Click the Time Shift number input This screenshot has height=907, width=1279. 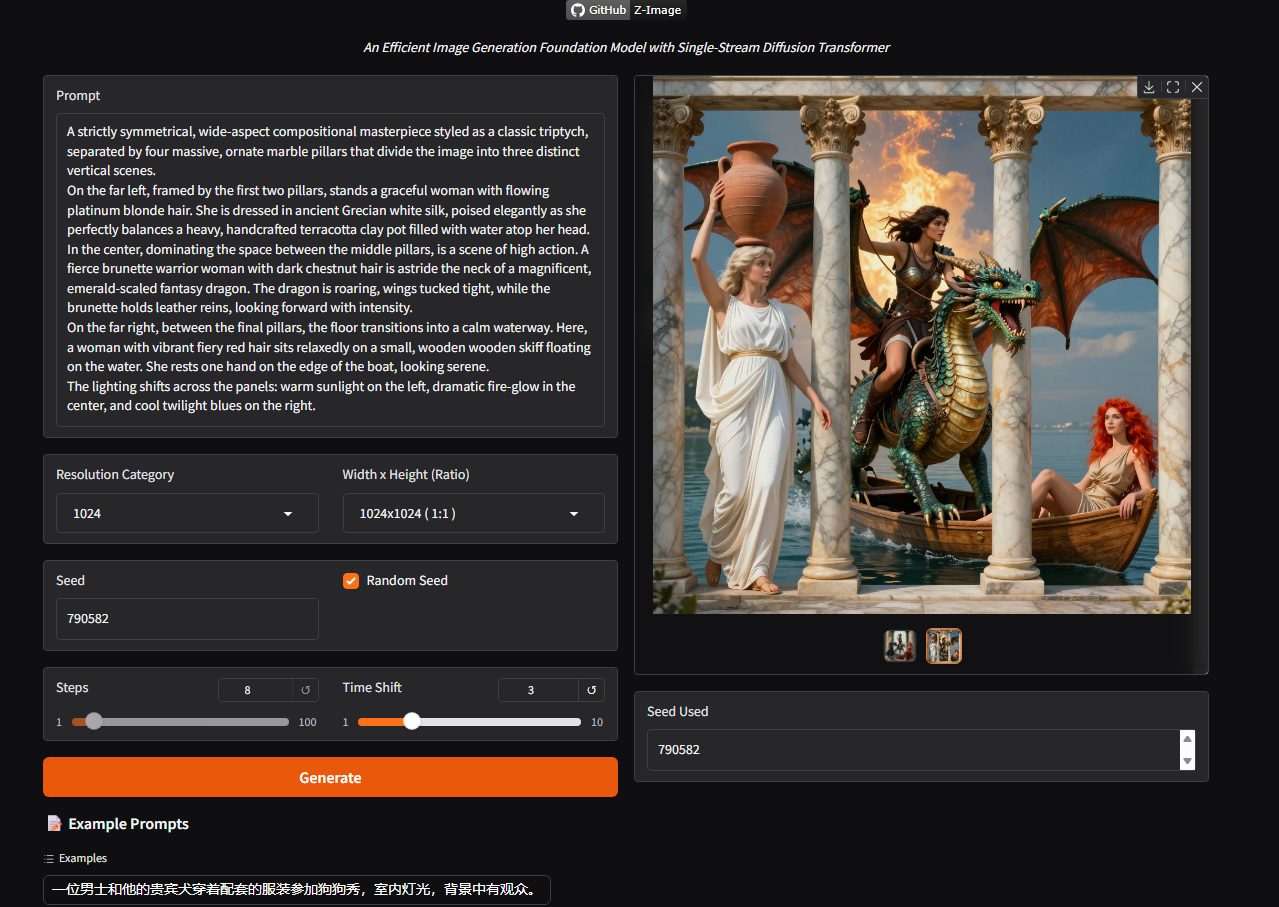pos(538,690)
